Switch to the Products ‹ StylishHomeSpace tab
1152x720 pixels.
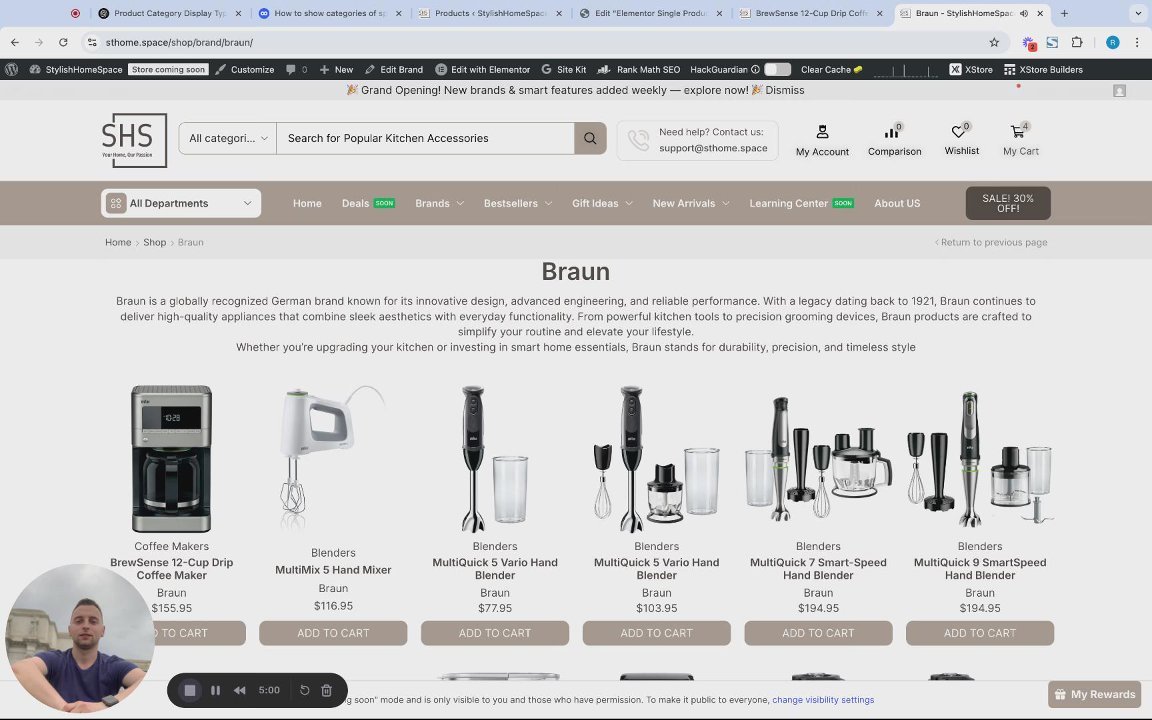pos(490,13)
